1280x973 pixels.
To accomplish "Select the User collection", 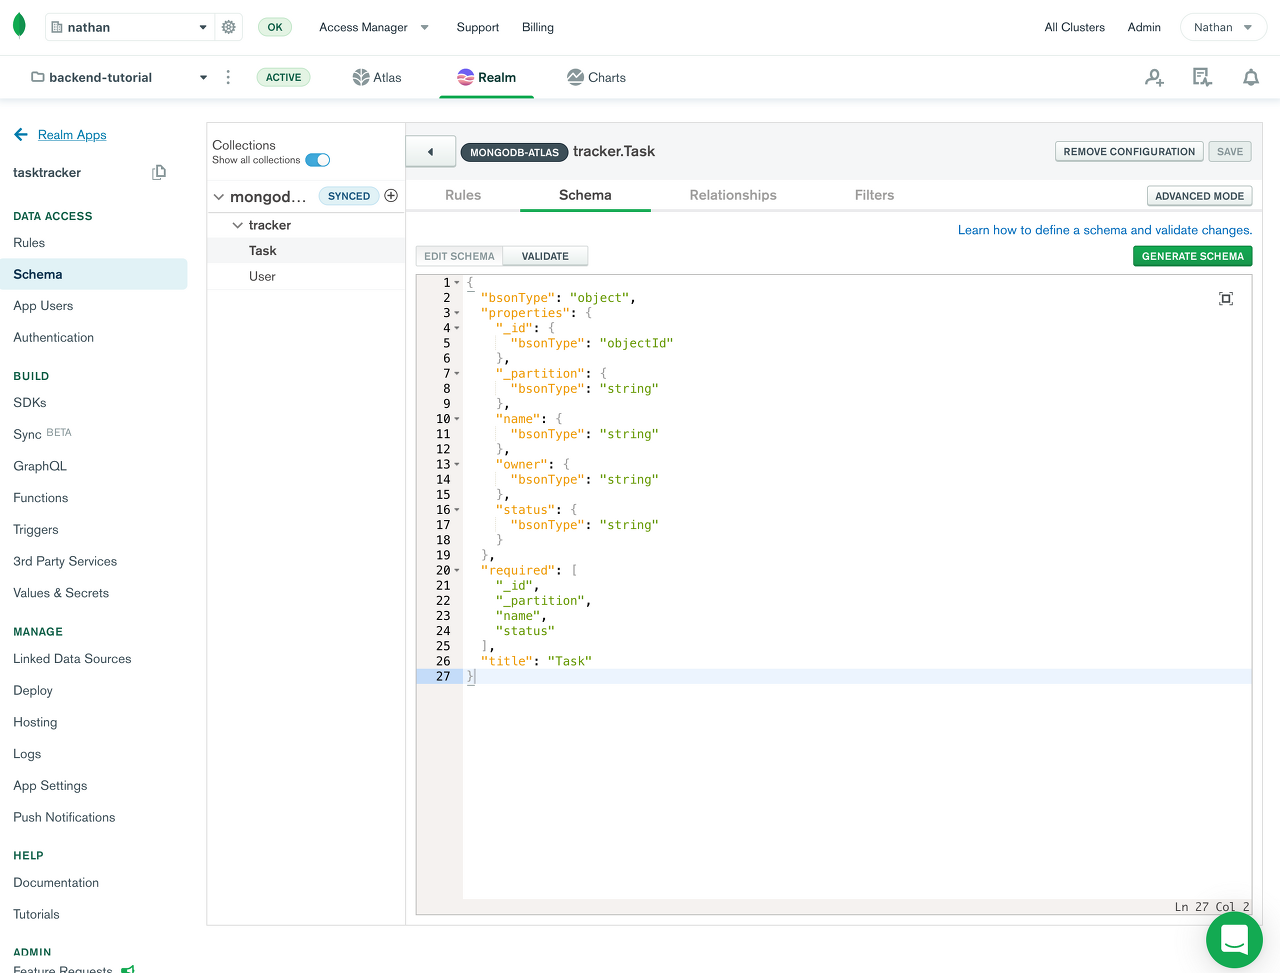I will tap(306, 276).
